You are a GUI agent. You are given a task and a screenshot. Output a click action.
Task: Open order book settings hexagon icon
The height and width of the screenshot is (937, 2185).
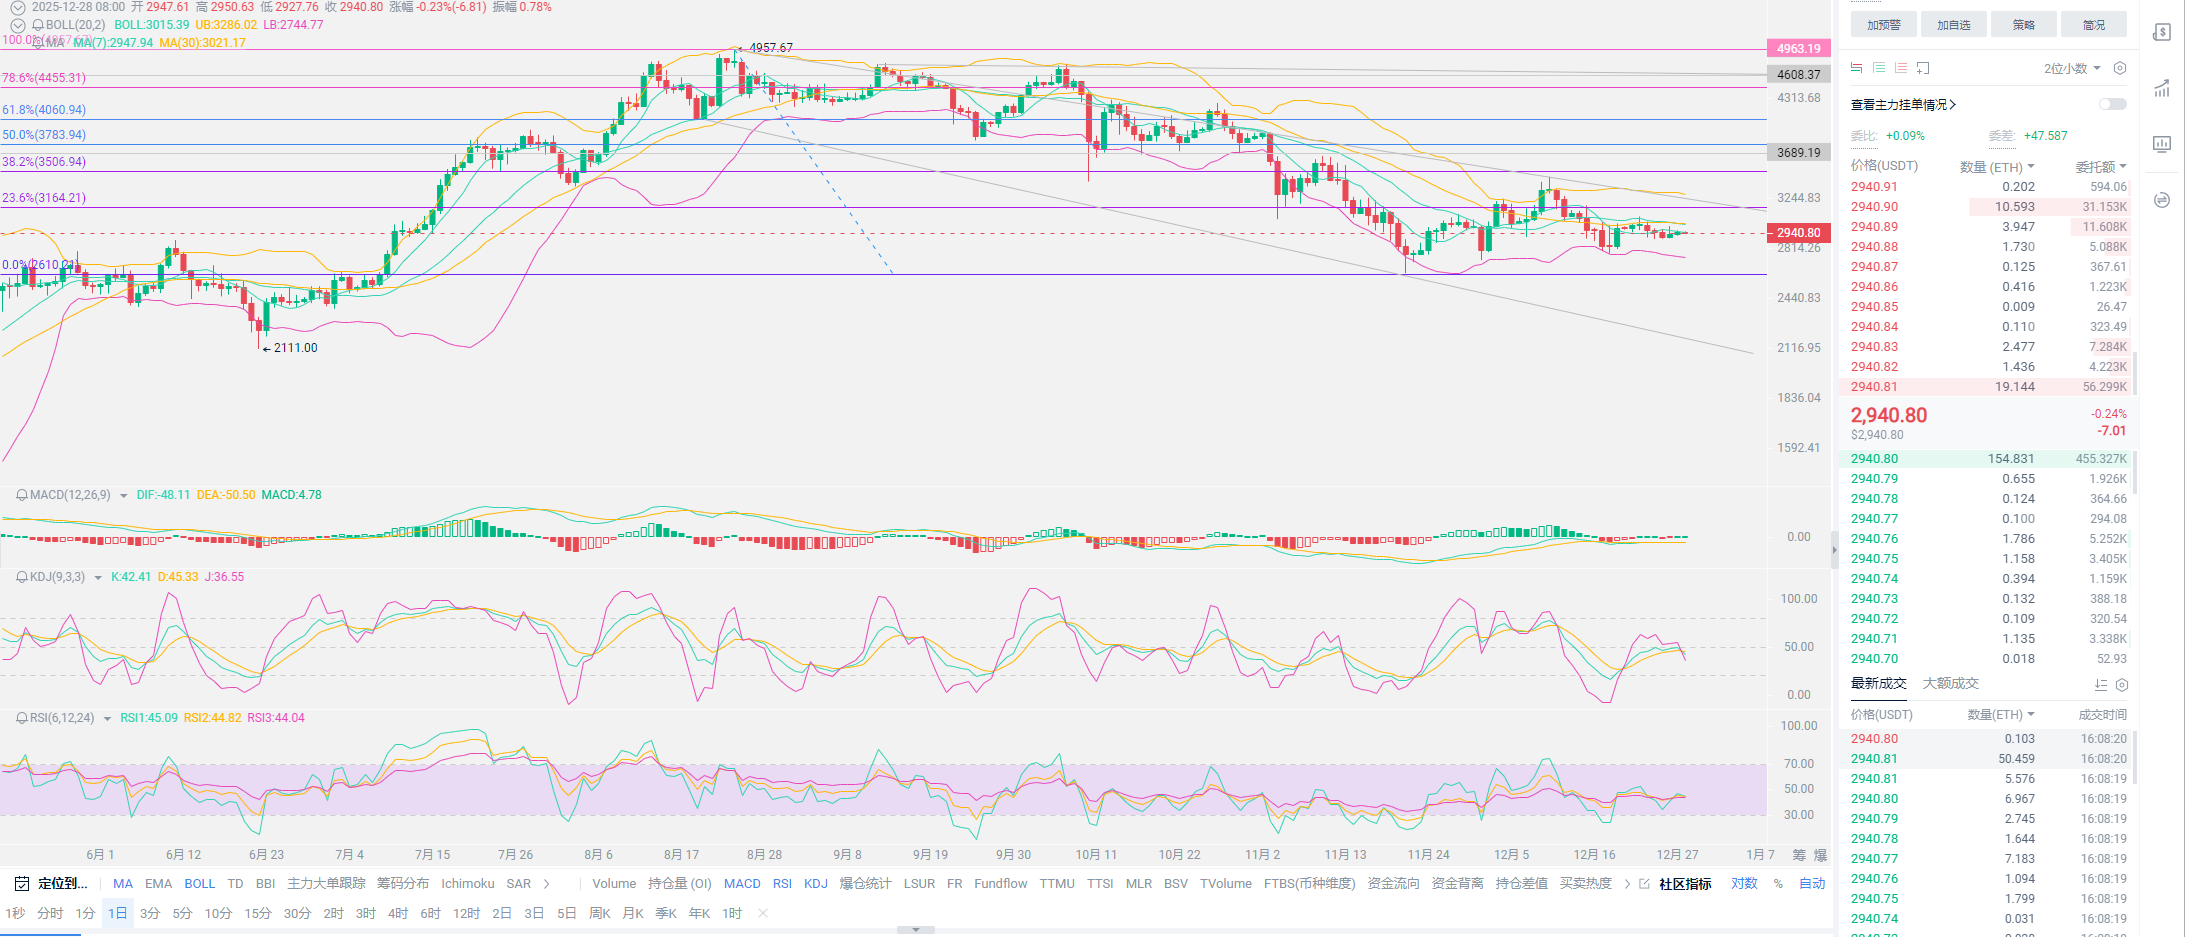tap(2119, 68)
